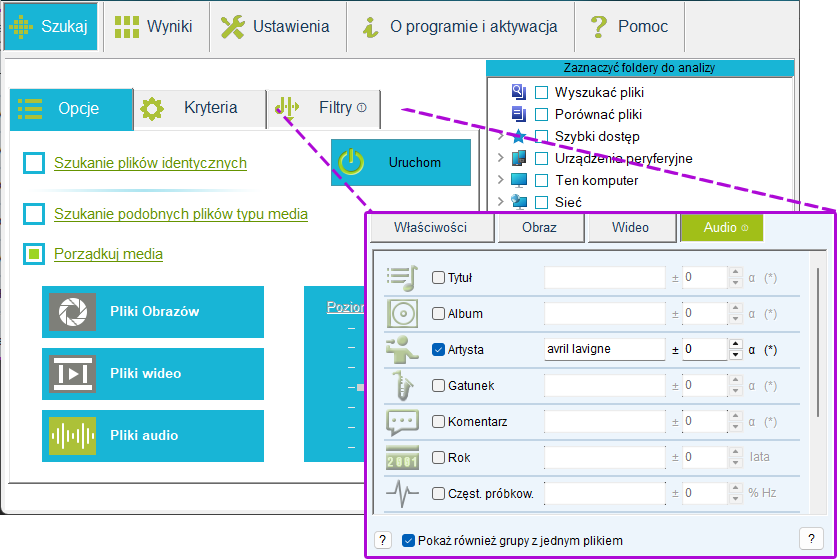Toggle the Porządkuj media checkbox

tap(34, 254)
